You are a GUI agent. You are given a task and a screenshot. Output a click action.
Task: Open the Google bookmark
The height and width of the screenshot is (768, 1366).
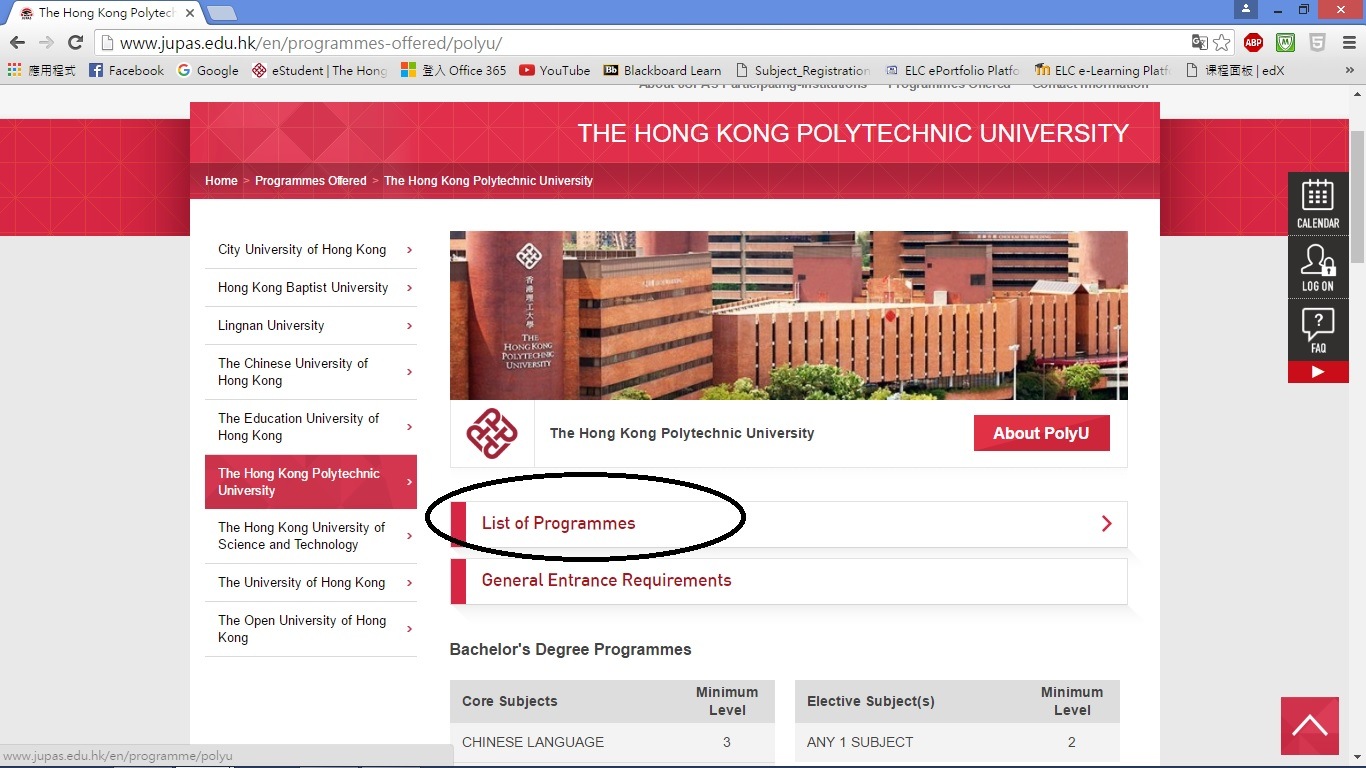tap(207, 70)
